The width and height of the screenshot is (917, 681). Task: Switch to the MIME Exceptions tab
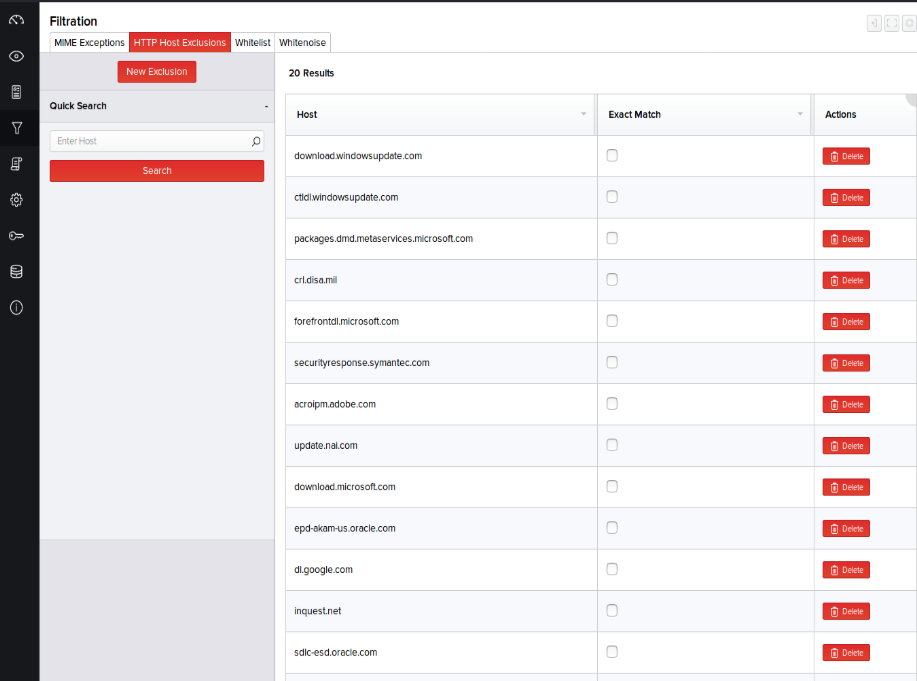click(x=90, y=43)
